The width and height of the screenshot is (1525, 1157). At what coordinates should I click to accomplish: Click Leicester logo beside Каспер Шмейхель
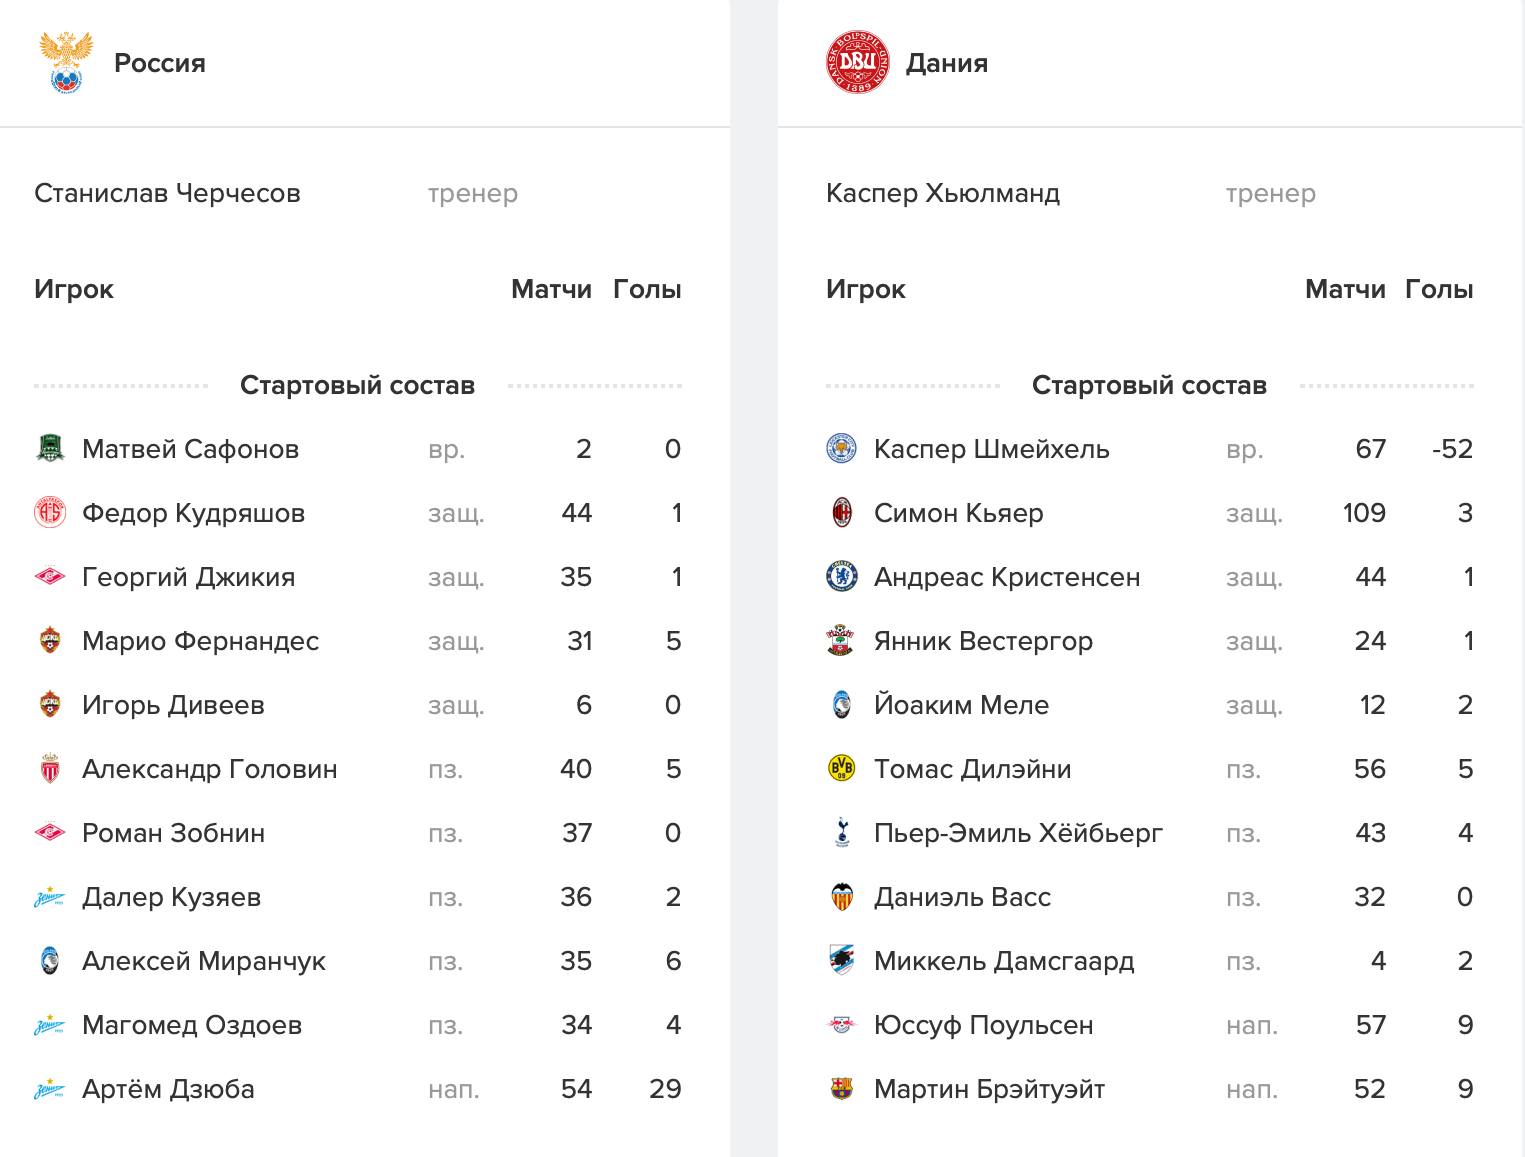tap(842, 448)
